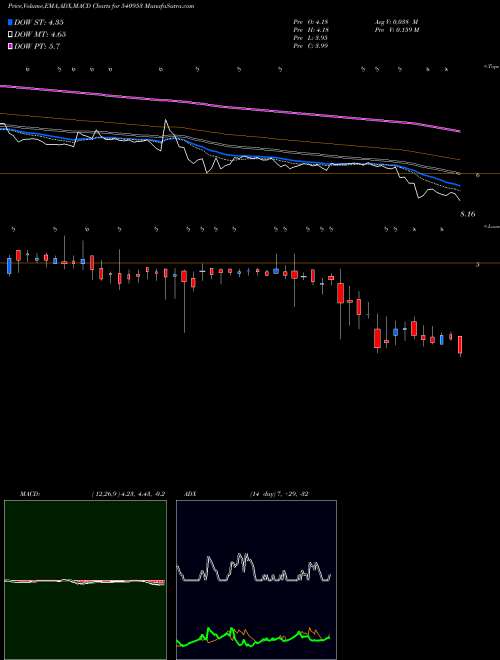Click the 'Pre H: 4.18' high value
This screenshot has width=500, height=660.
pyautogui.click(x=311, y=30)
